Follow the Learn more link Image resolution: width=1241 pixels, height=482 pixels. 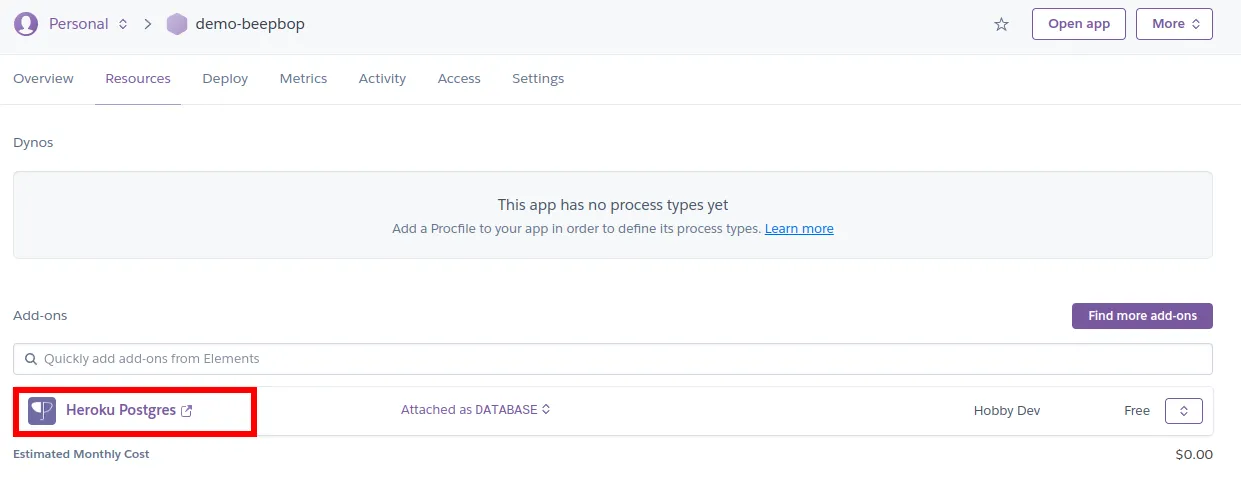tap(799, 229)
